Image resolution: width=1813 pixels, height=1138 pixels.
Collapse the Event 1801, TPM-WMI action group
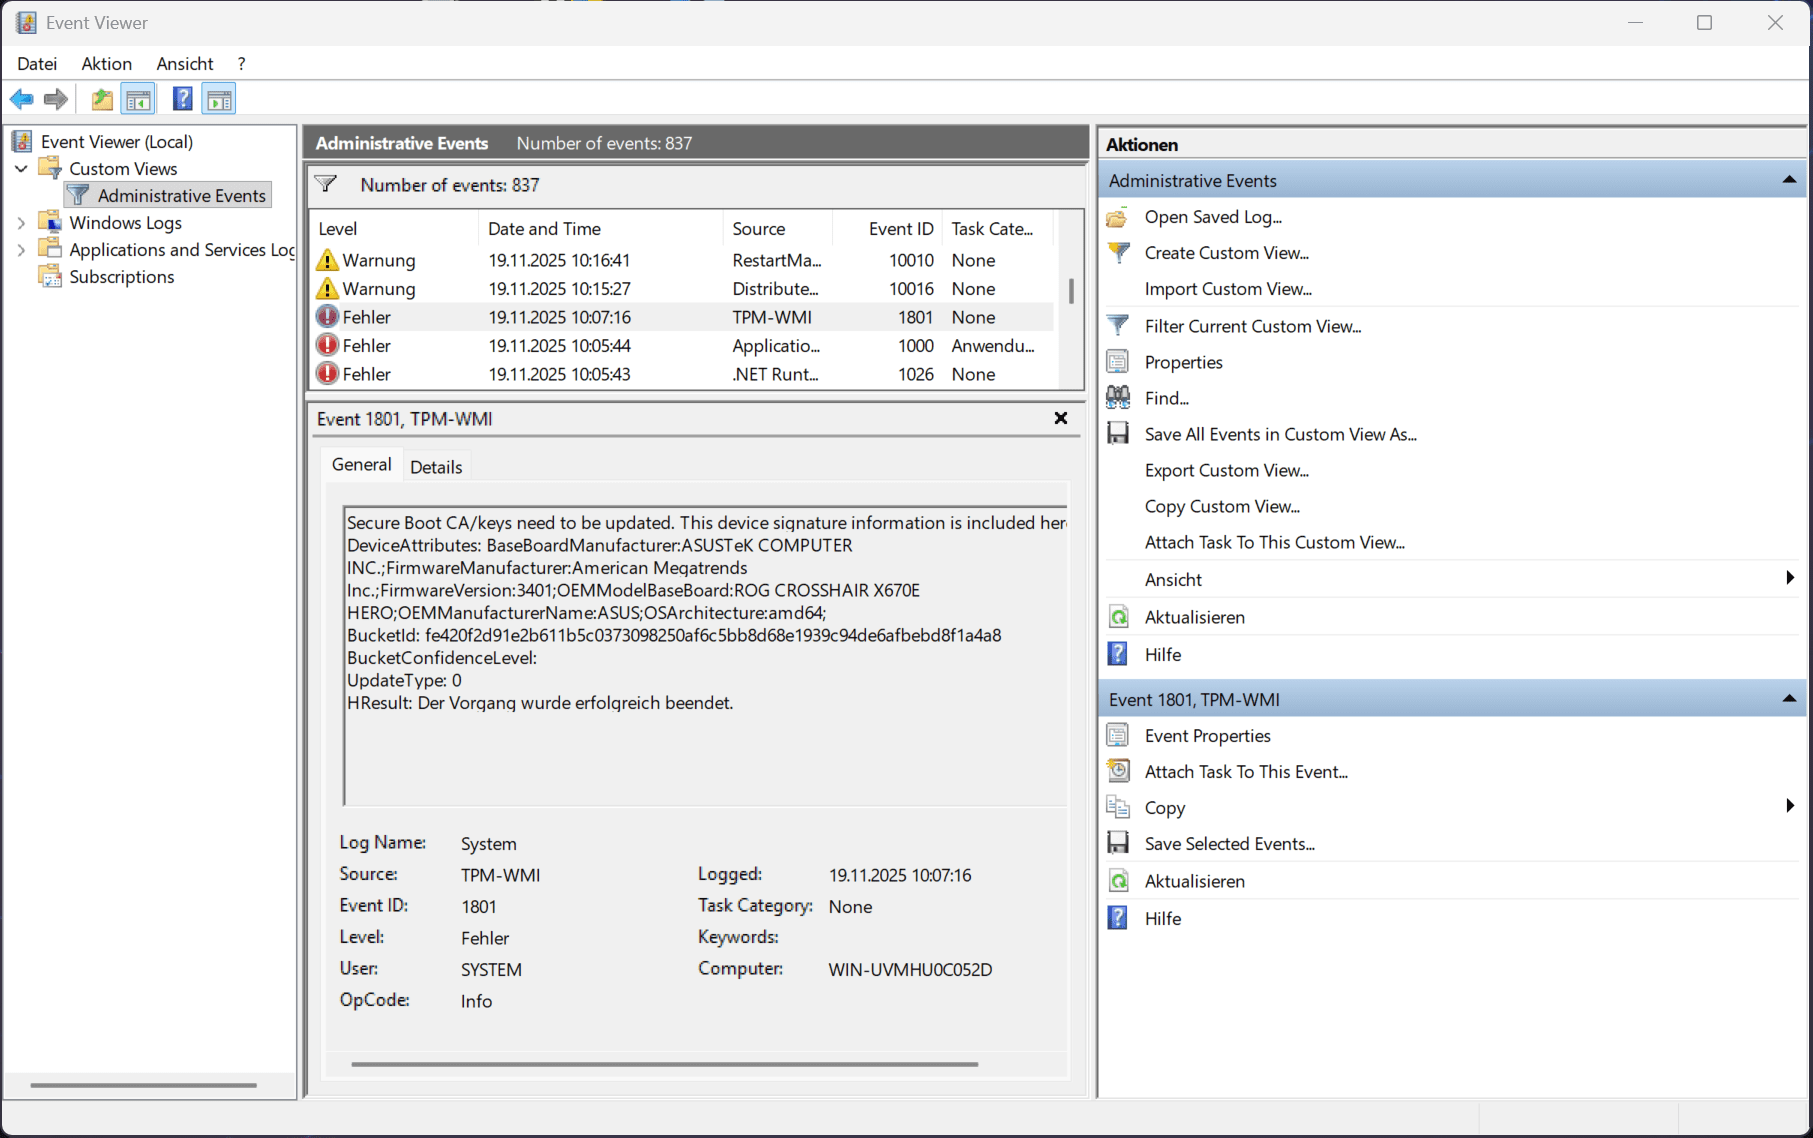click(x=1788, y=698)
